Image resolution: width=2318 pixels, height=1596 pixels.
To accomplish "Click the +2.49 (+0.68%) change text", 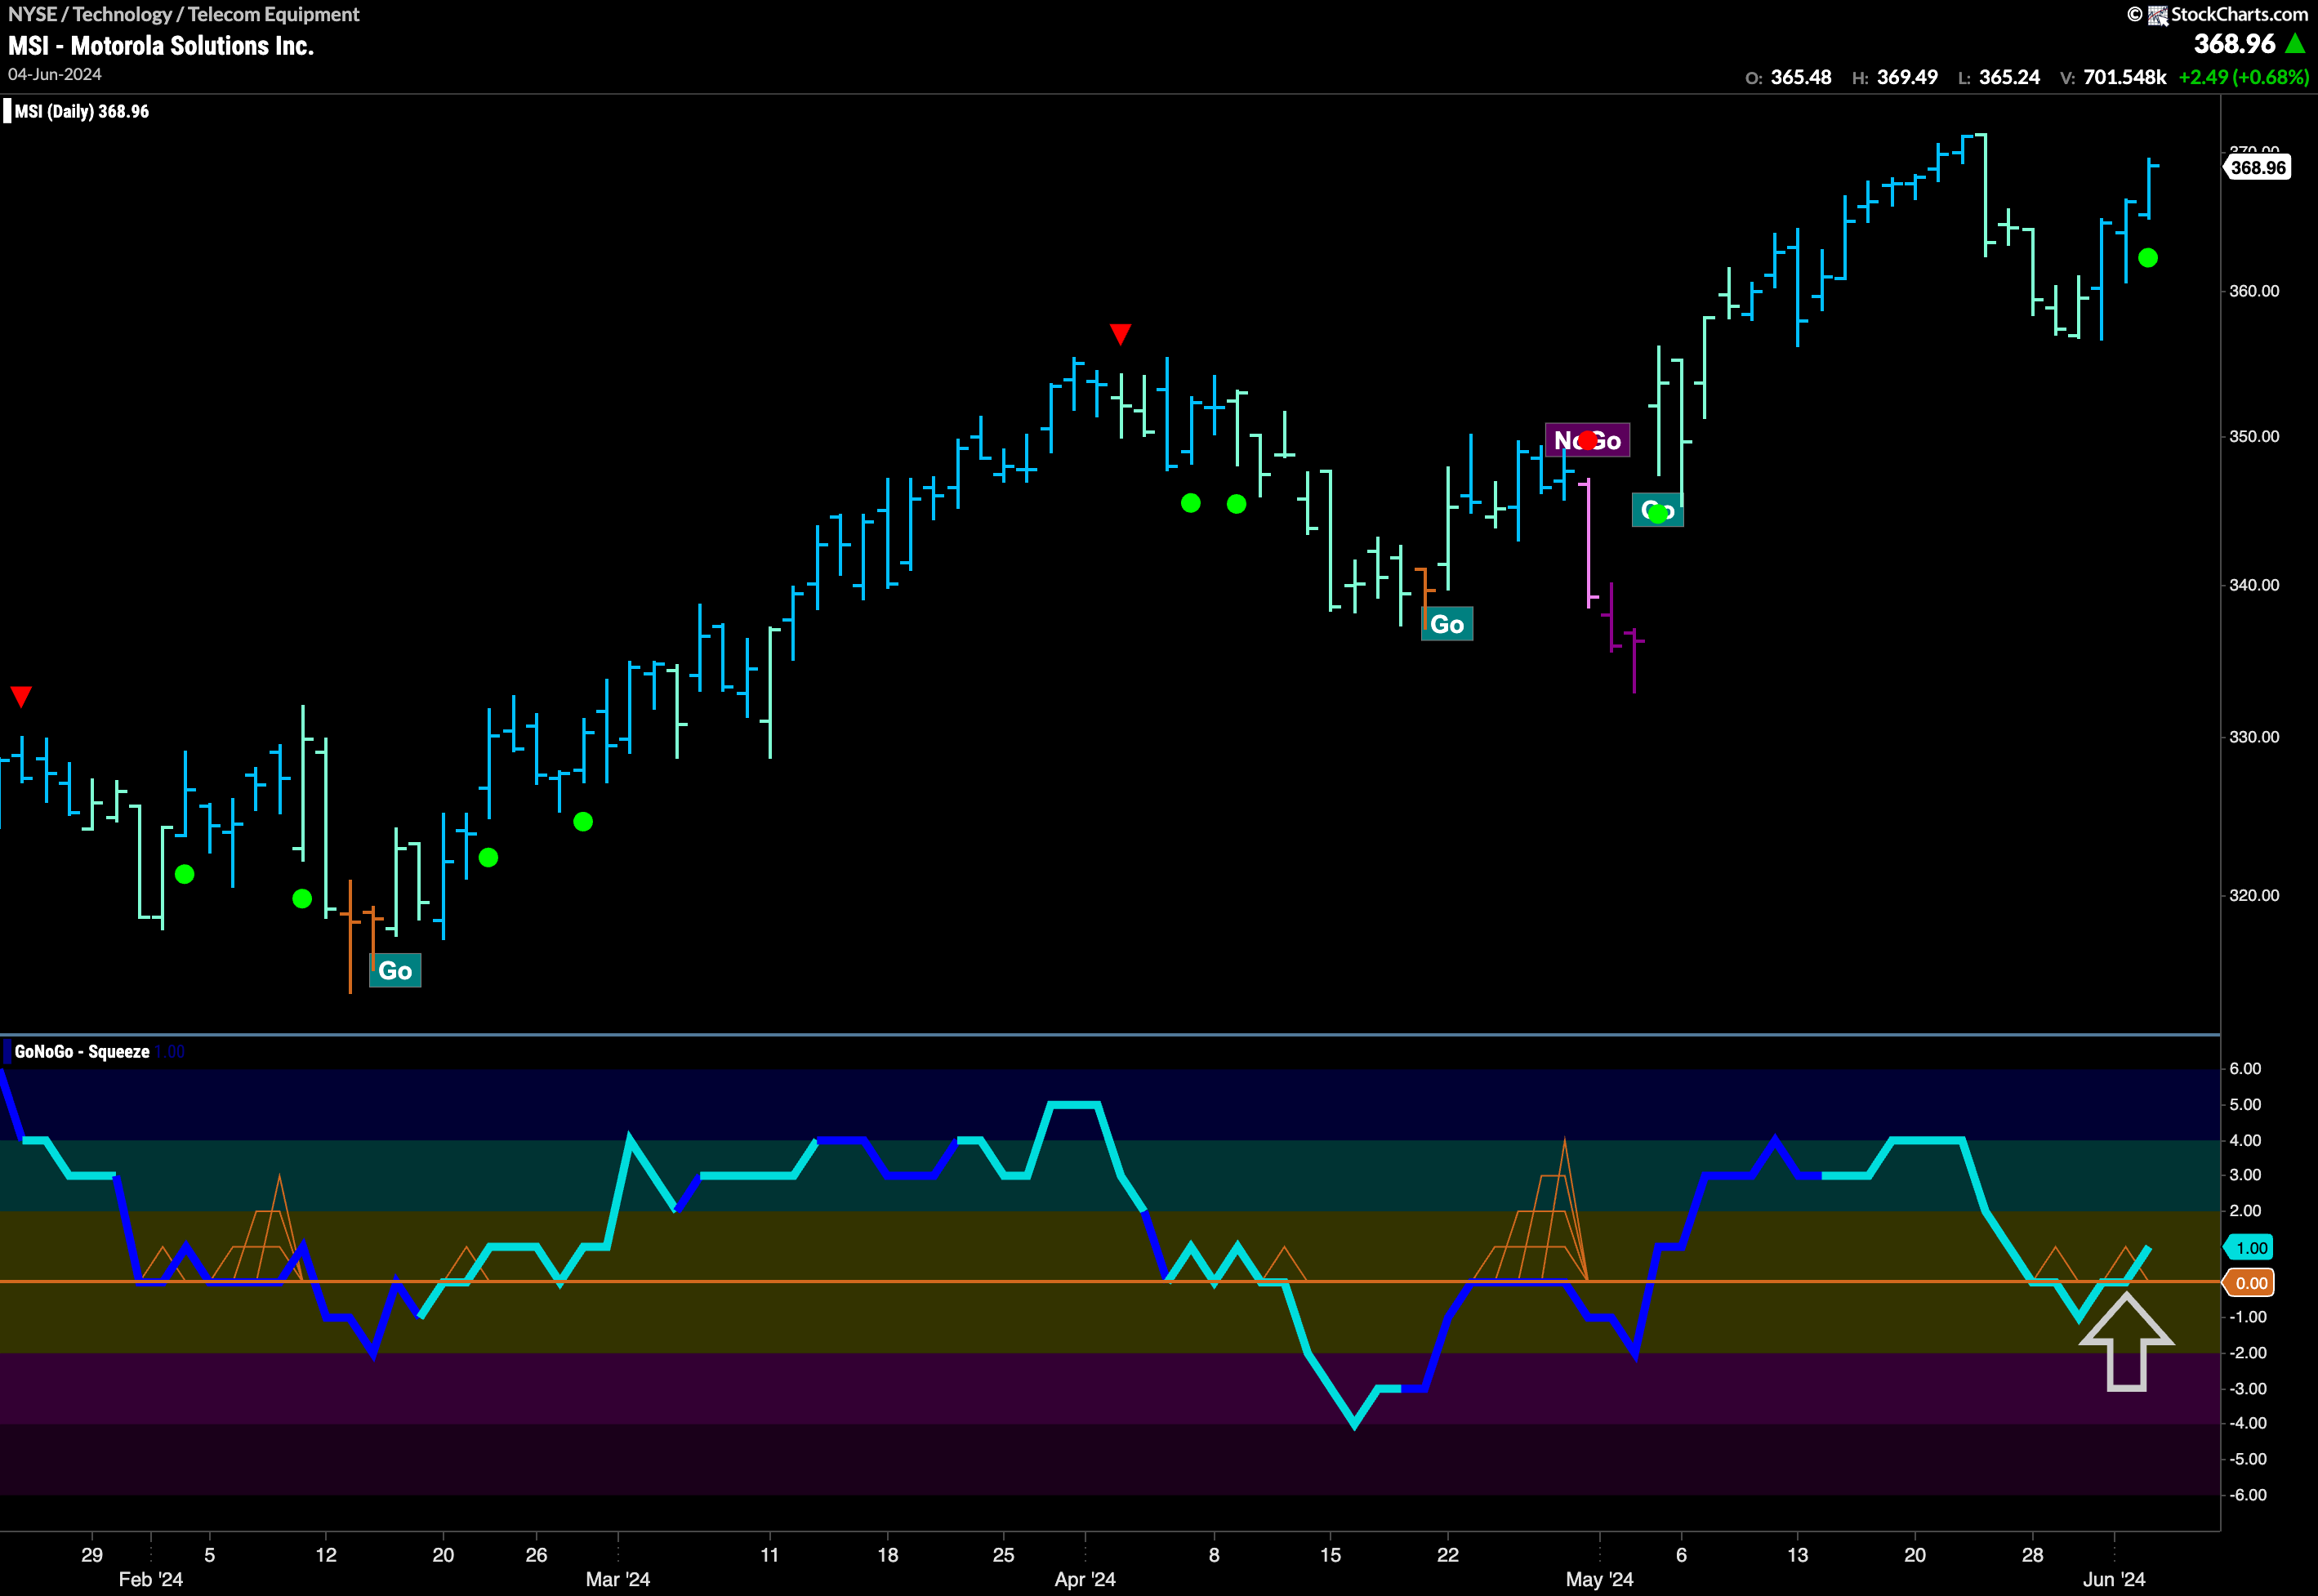I will click(x=2244, y=77).
